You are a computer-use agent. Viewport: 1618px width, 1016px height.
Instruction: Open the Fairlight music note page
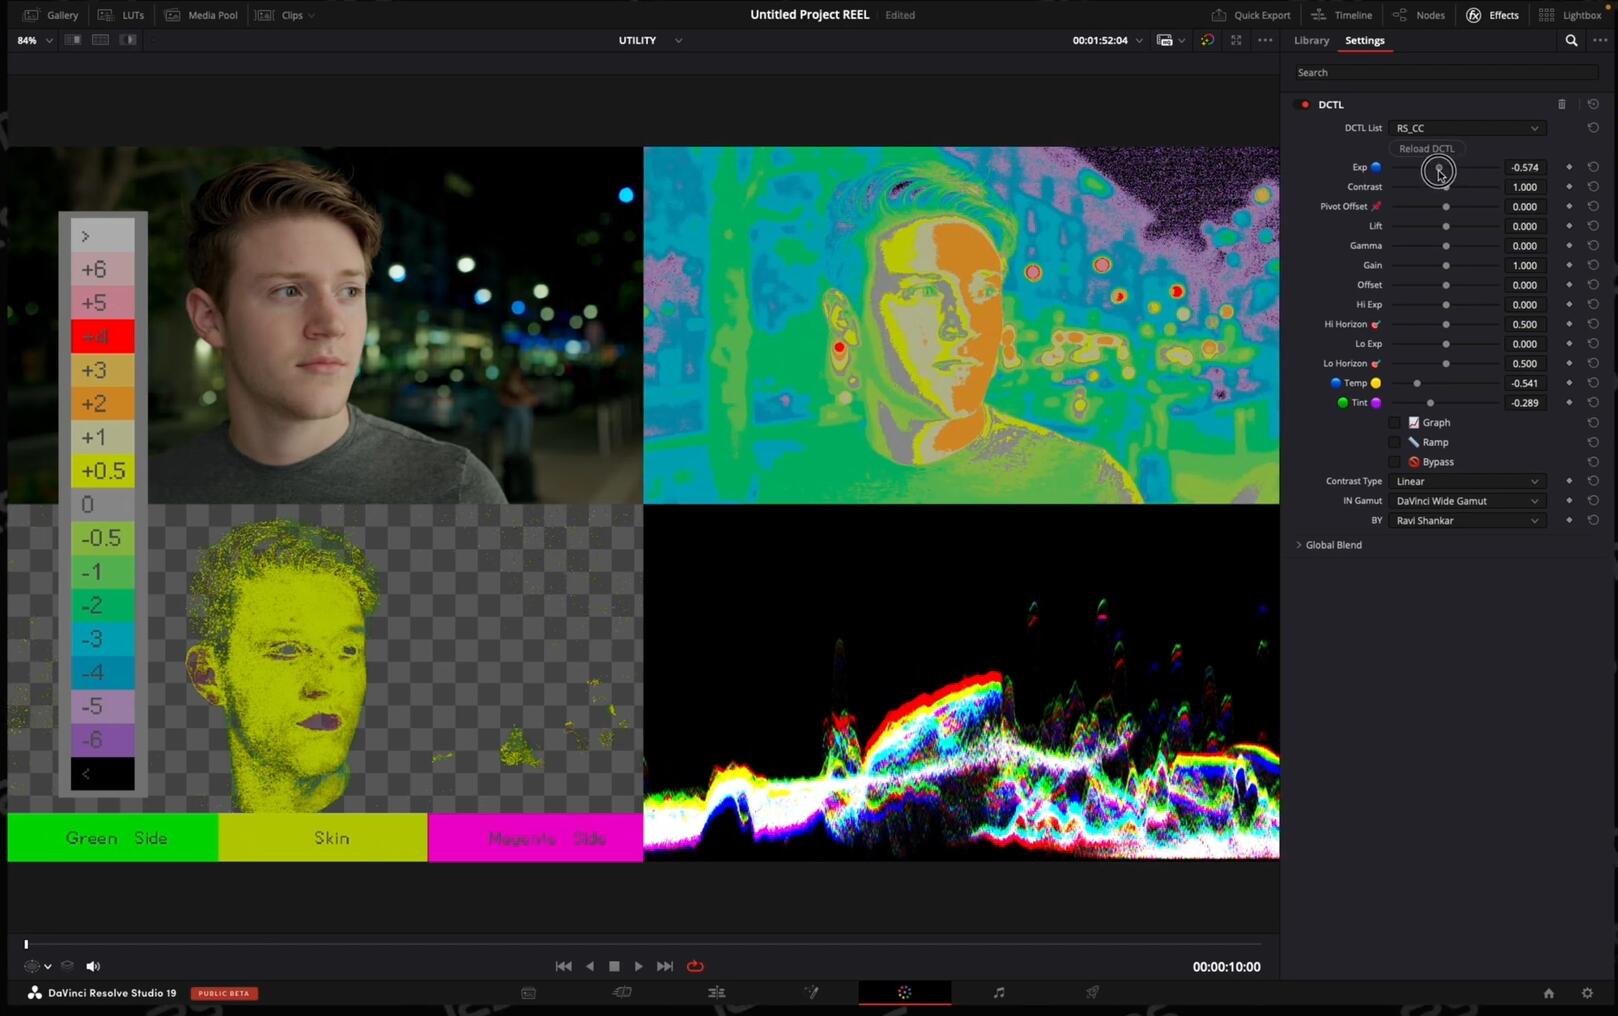pos(998,993)
